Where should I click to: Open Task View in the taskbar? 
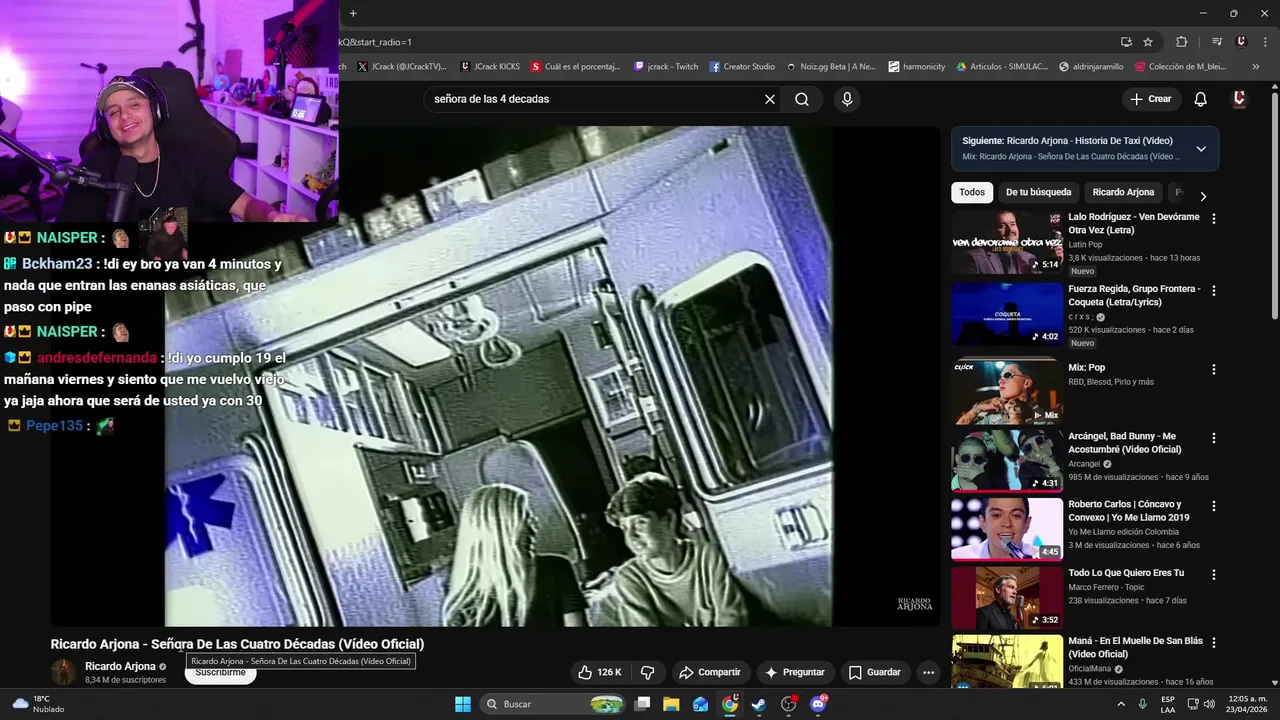pyautogui.click(x=643, y=704)
